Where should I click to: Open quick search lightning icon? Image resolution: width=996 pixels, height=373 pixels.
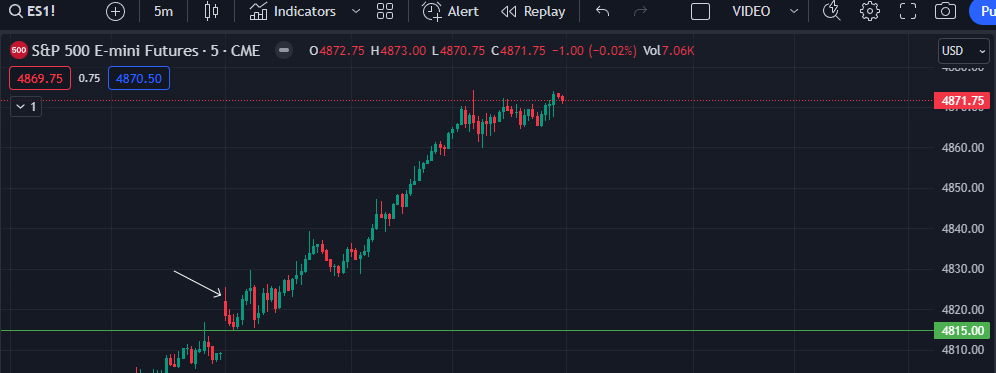point(831,11)
